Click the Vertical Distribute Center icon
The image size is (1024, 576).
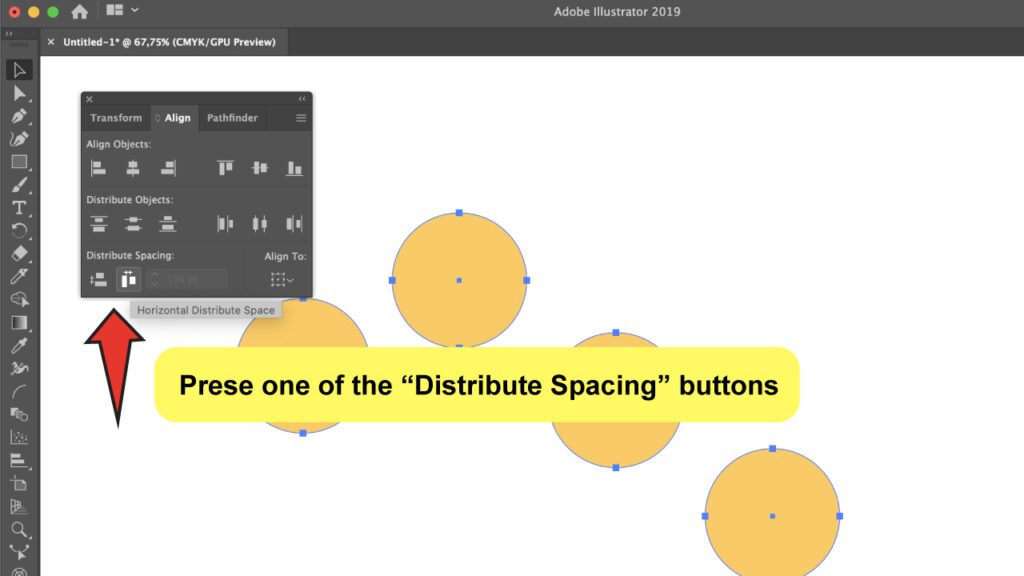point(133,225)
